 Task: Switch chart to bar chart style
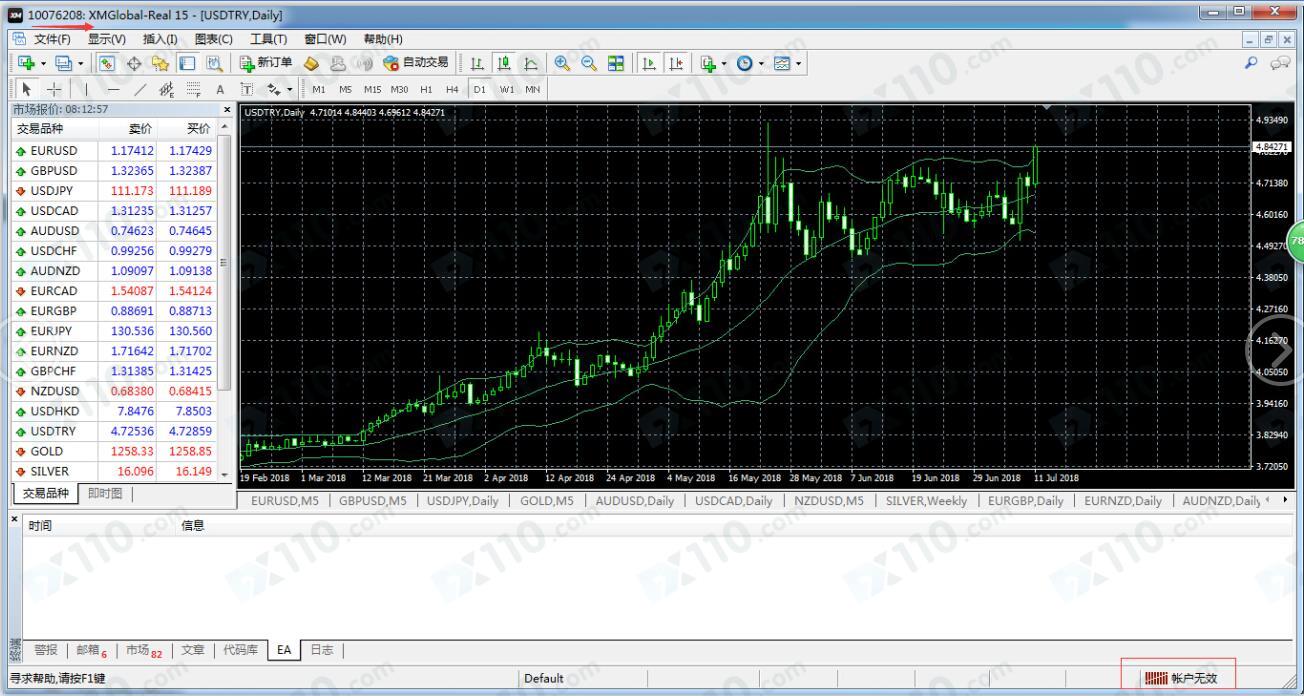click(478, 63)
